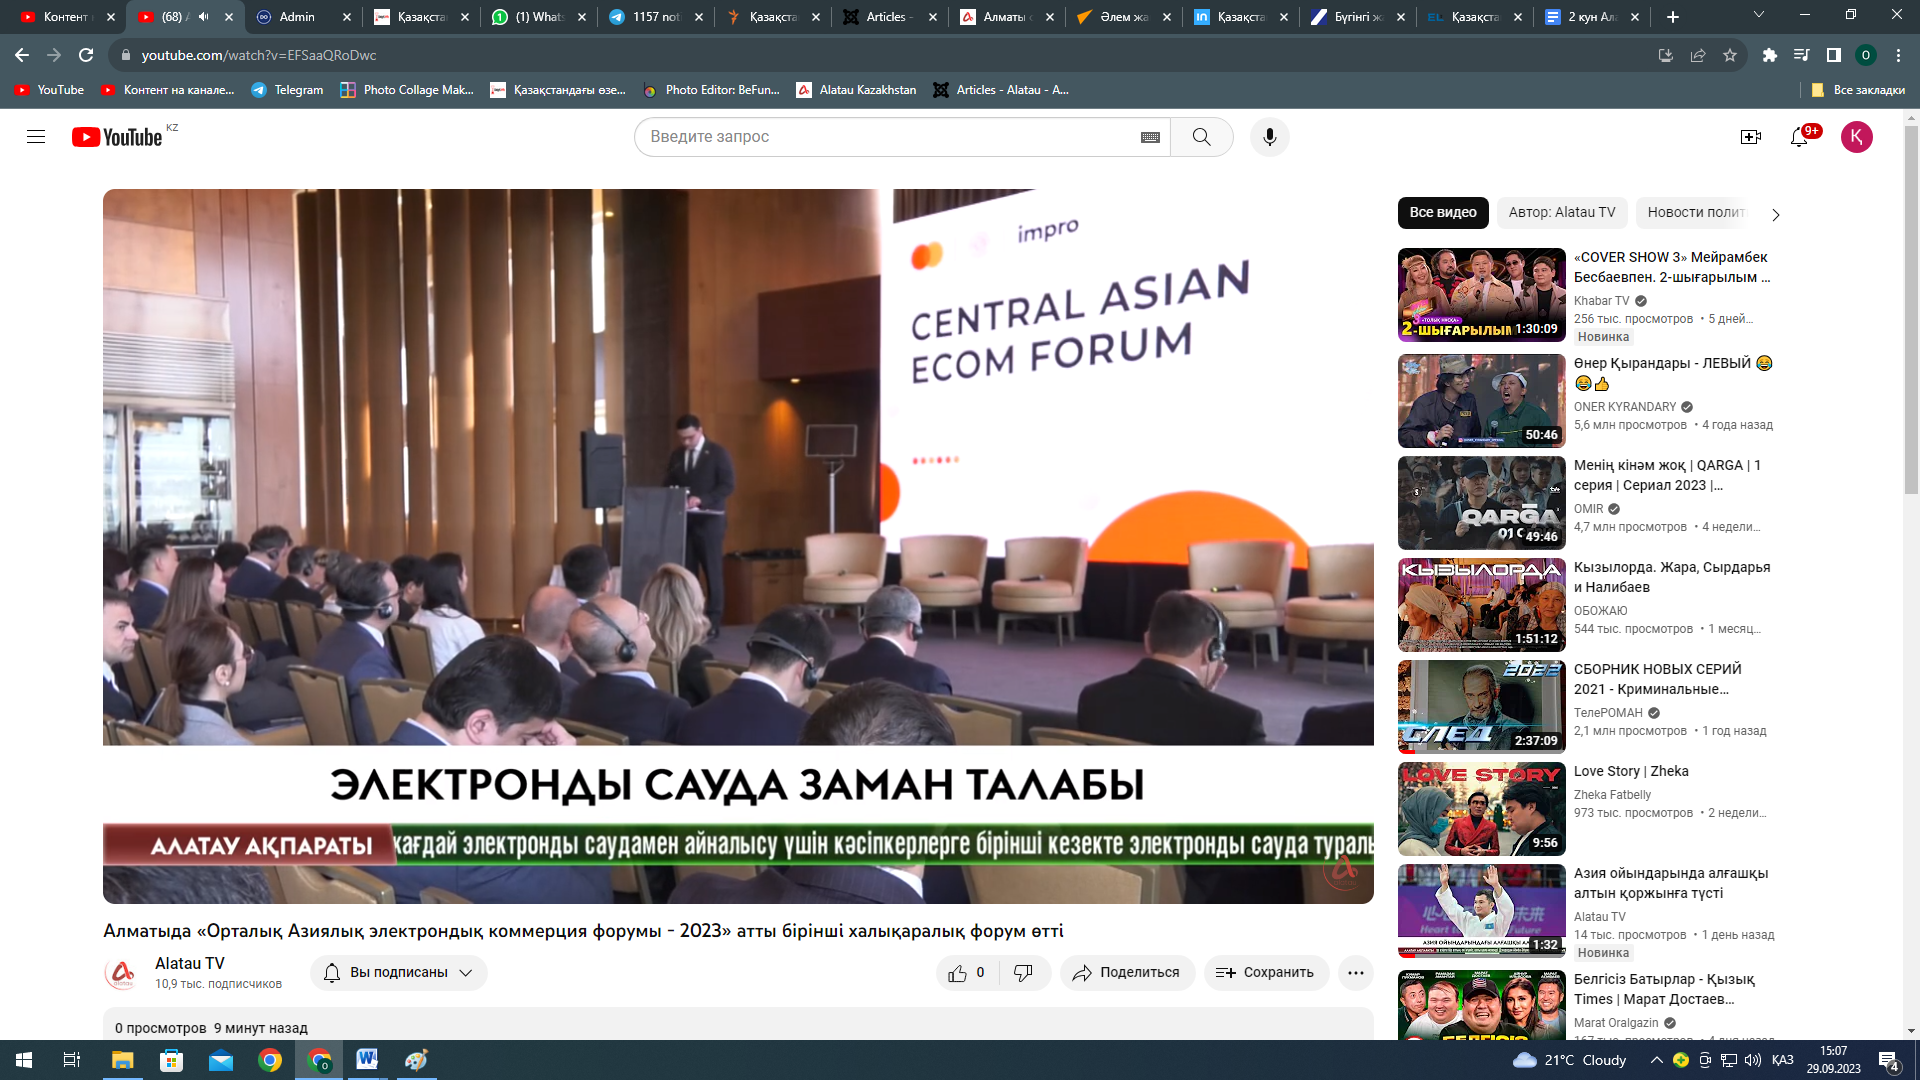Switch to the Telegram 1157 tab
This screenshot has height=1080, width=1920.
(x=655, y=17)
